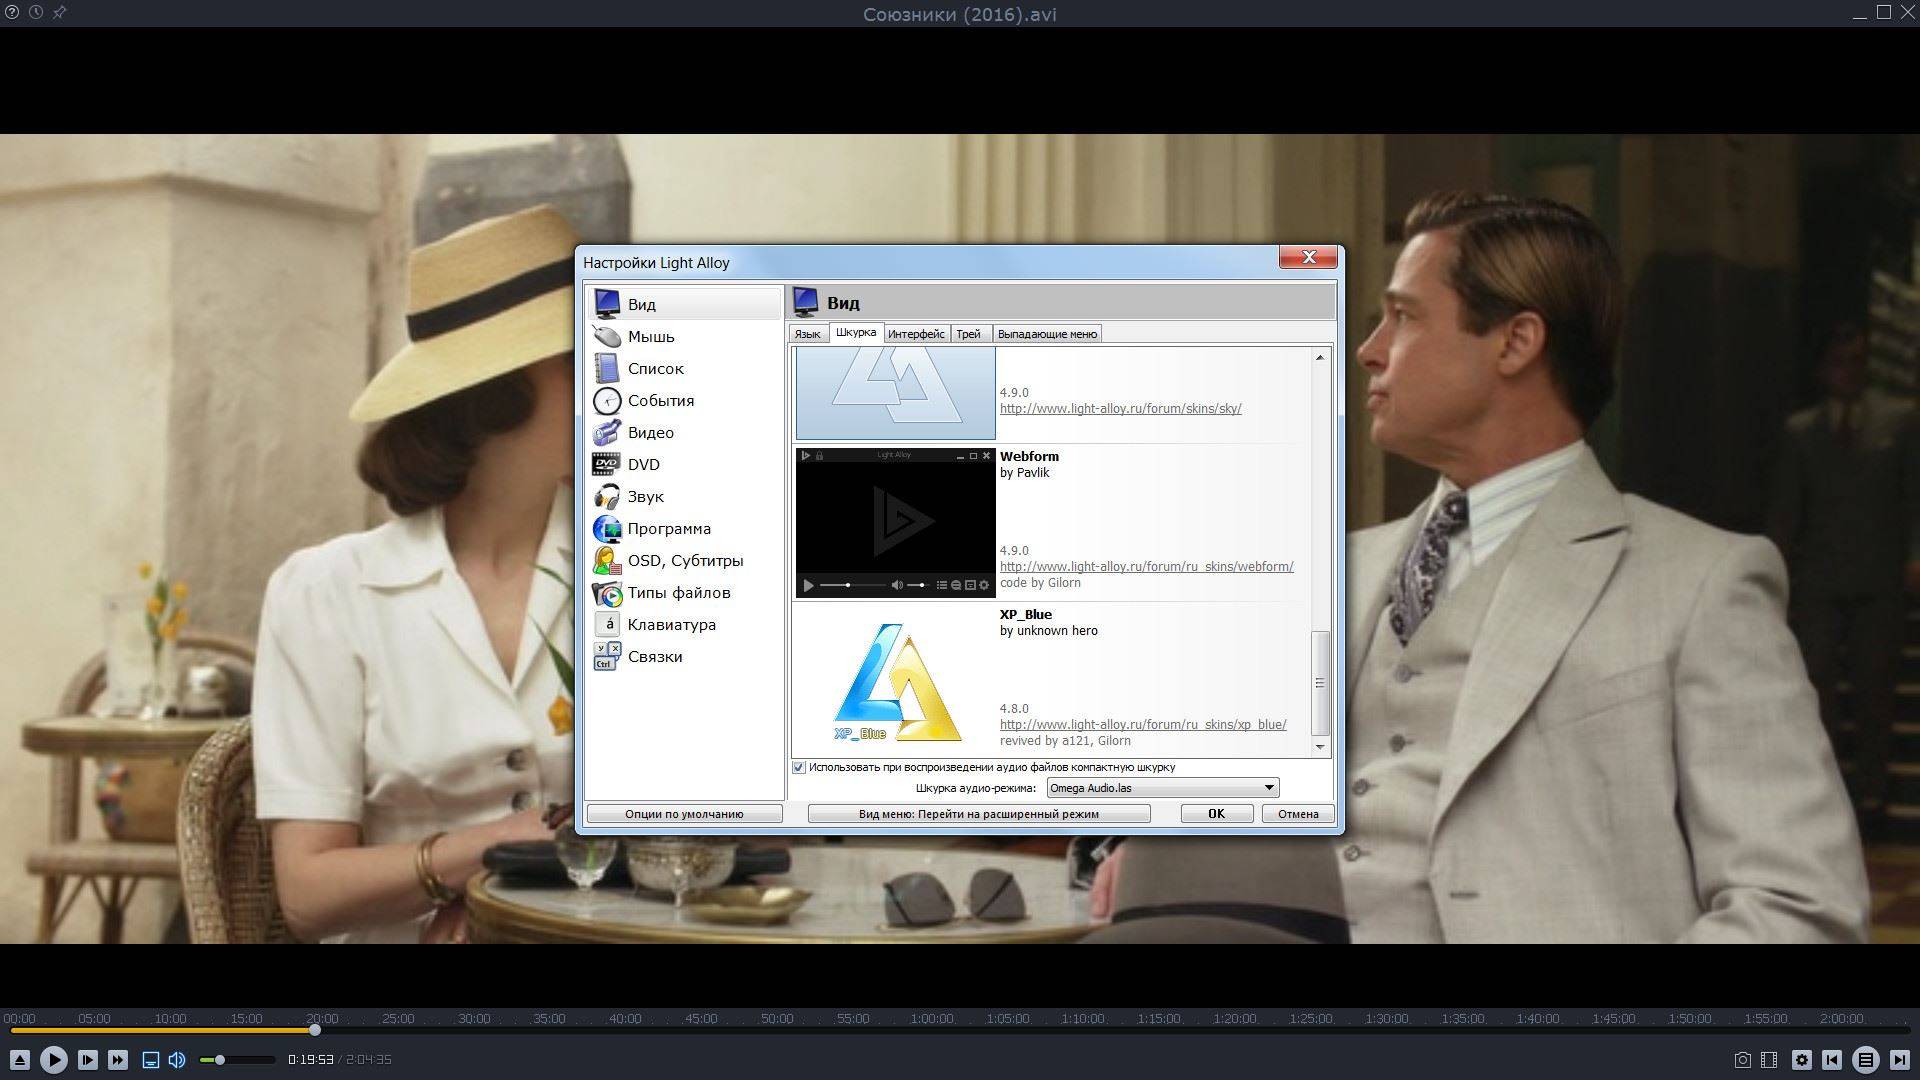Skip to next file in playlist
Screen dimensions: 1920x1080
point(1899,1060)
